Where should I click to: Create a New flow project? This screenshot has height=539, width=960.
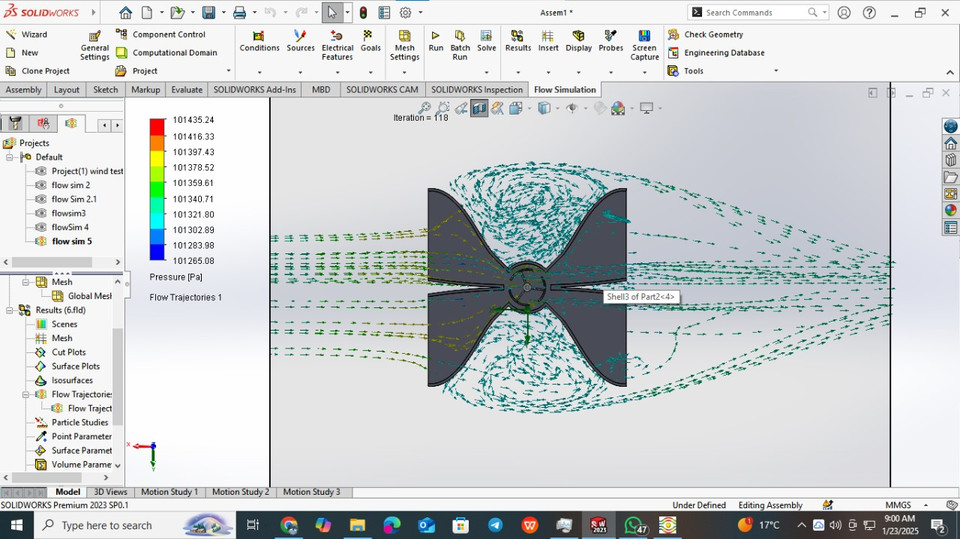[x=22, y=53]
